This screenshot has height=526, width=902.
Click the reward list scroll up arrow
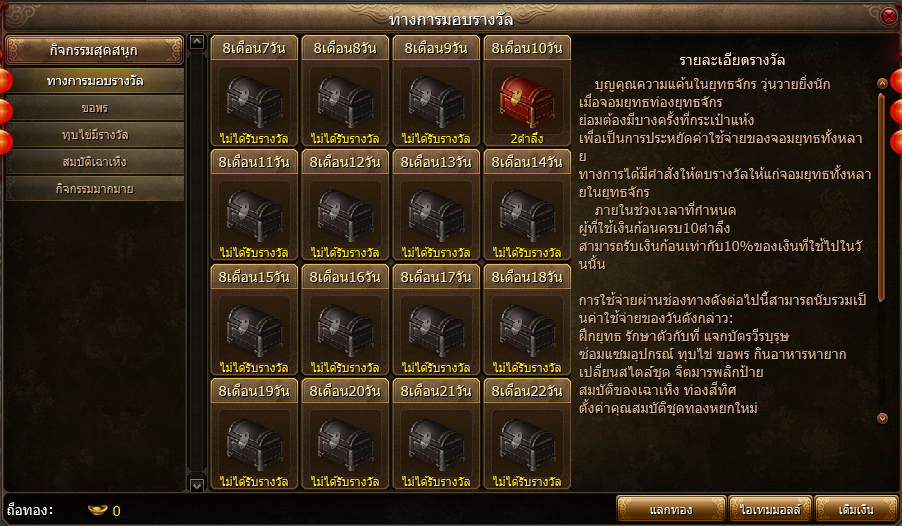tap(197, 42)
